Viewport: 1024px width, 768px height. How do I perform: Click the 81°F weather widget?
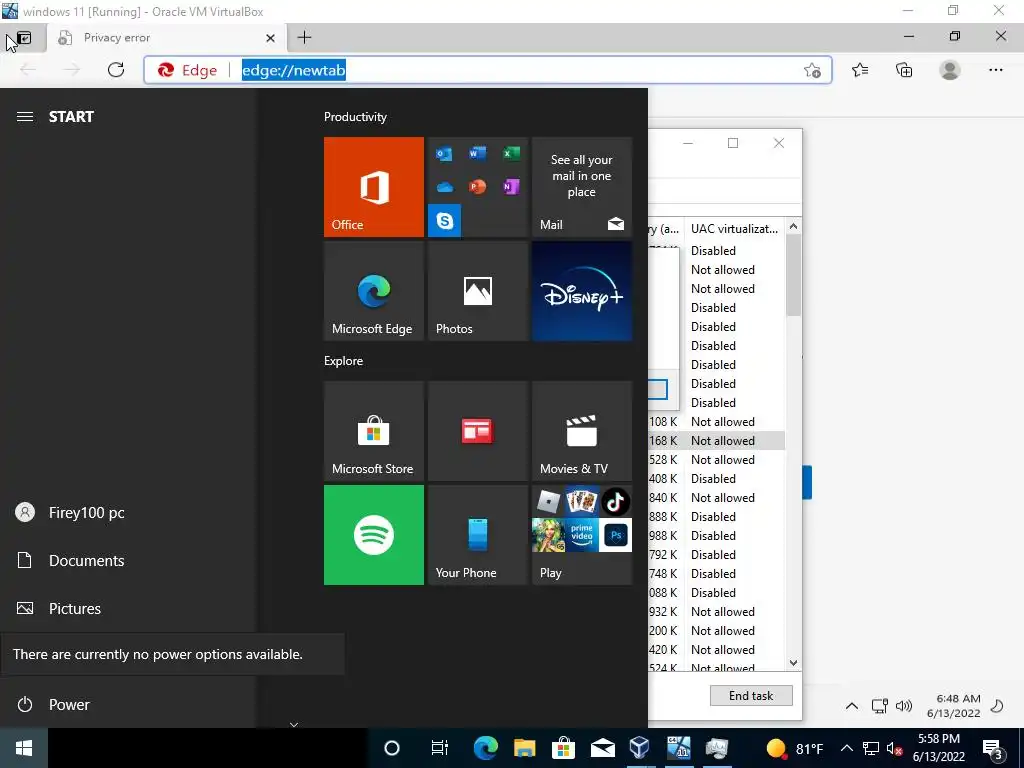795,748
